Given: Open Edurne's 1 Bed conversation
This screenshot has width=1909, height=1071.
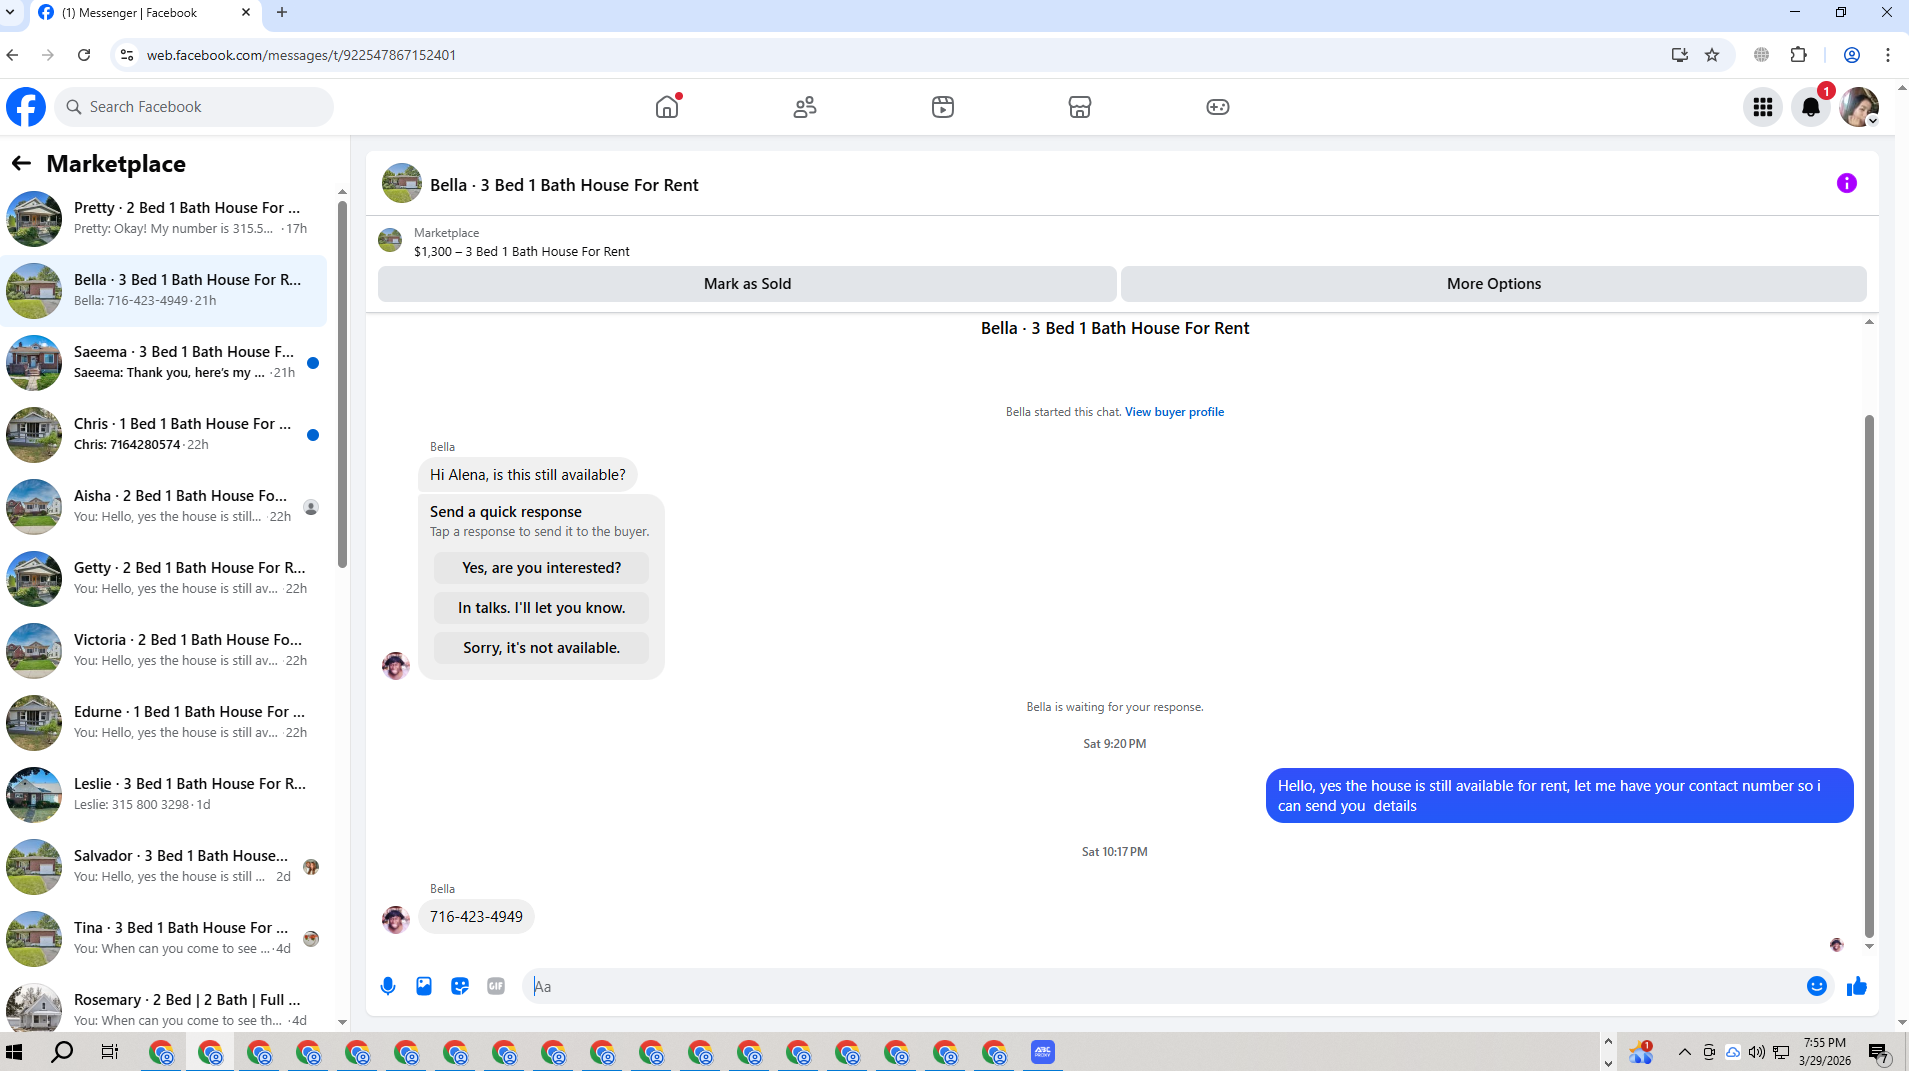Looking at the screenshot, I should coord(164,722).
